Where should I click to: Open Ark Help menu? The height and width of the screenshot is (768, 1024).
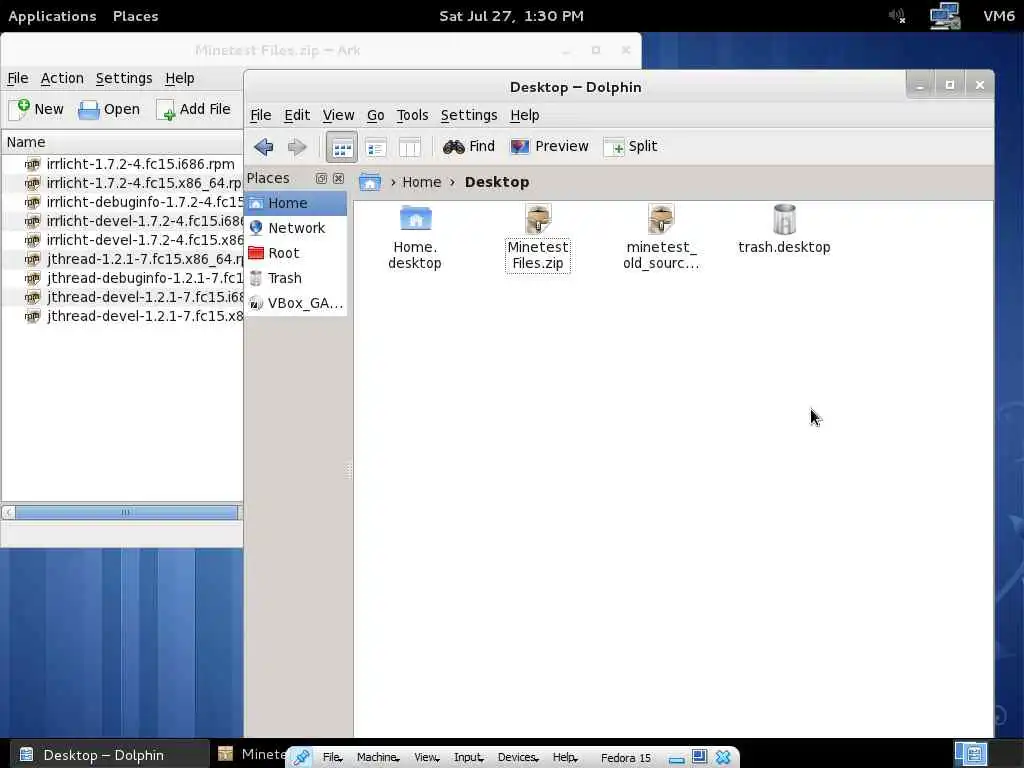click(180, 78)
